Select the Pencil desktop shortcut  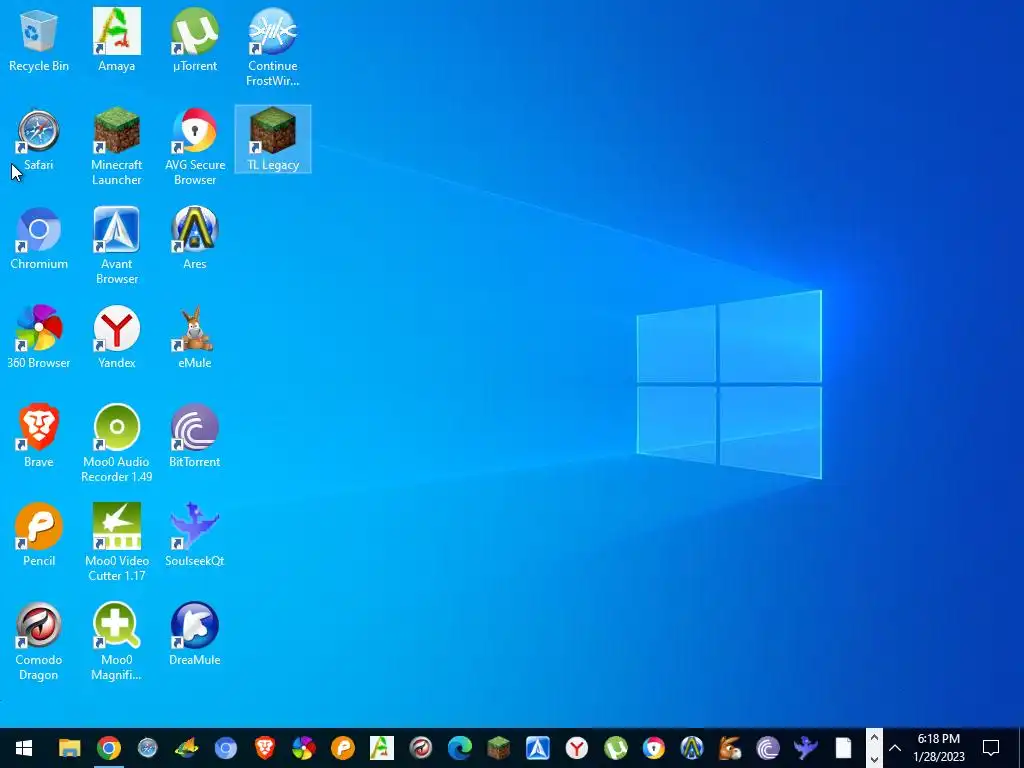pyautogui.click(x=39, y=536)
